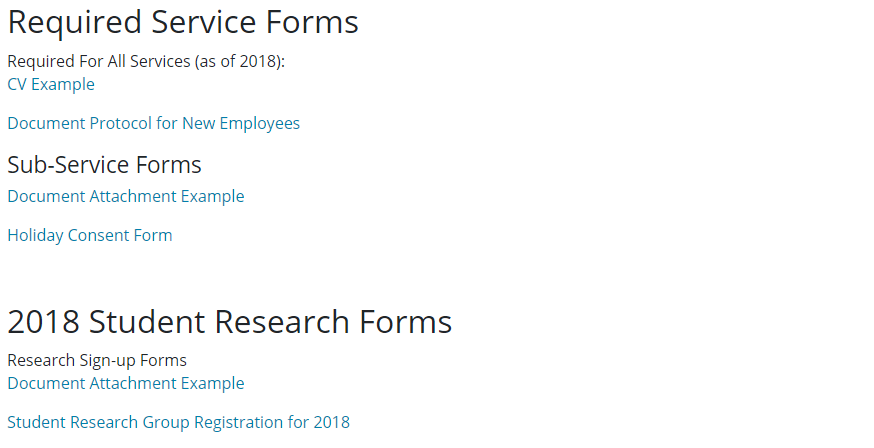The width and height of the screenshot is (874, 448).
Task: View the example CV document
Action: (51, 85)
